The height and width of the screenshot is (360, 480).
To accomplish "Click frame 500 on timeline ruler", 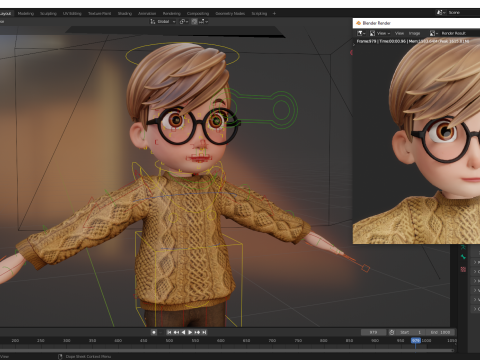I will point(169,340).
